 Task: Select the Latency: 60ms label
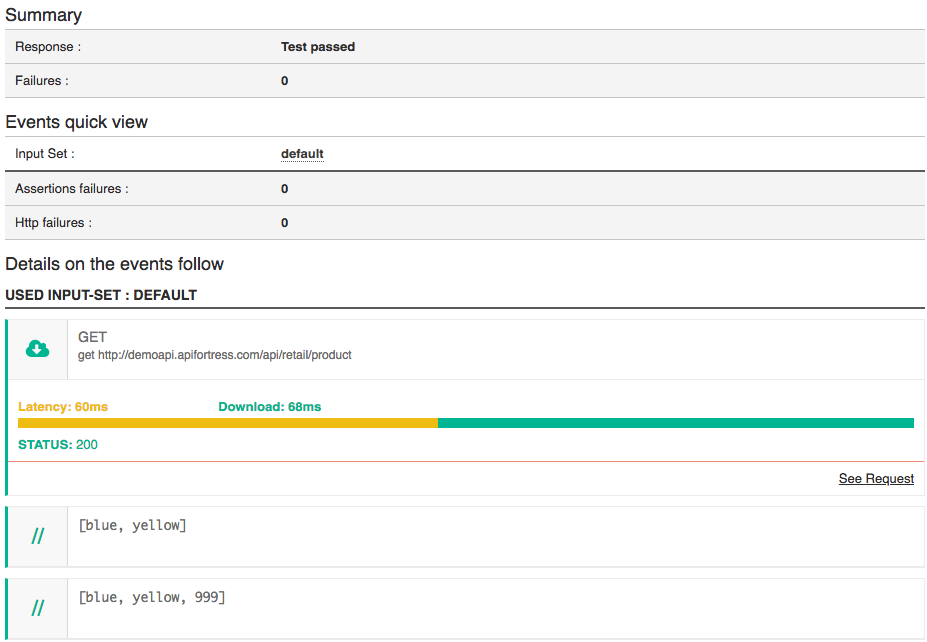(x=63, y=407)
